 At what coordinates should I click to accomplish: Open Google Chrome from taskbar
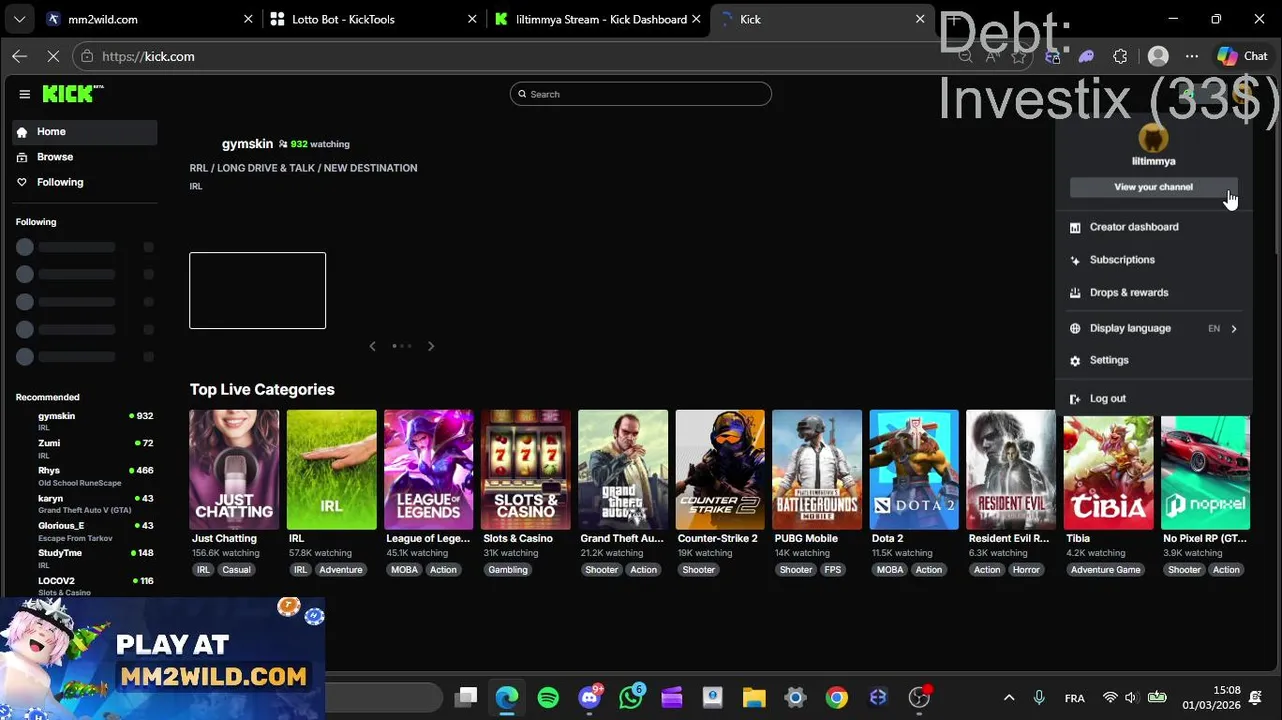[837, 698]
